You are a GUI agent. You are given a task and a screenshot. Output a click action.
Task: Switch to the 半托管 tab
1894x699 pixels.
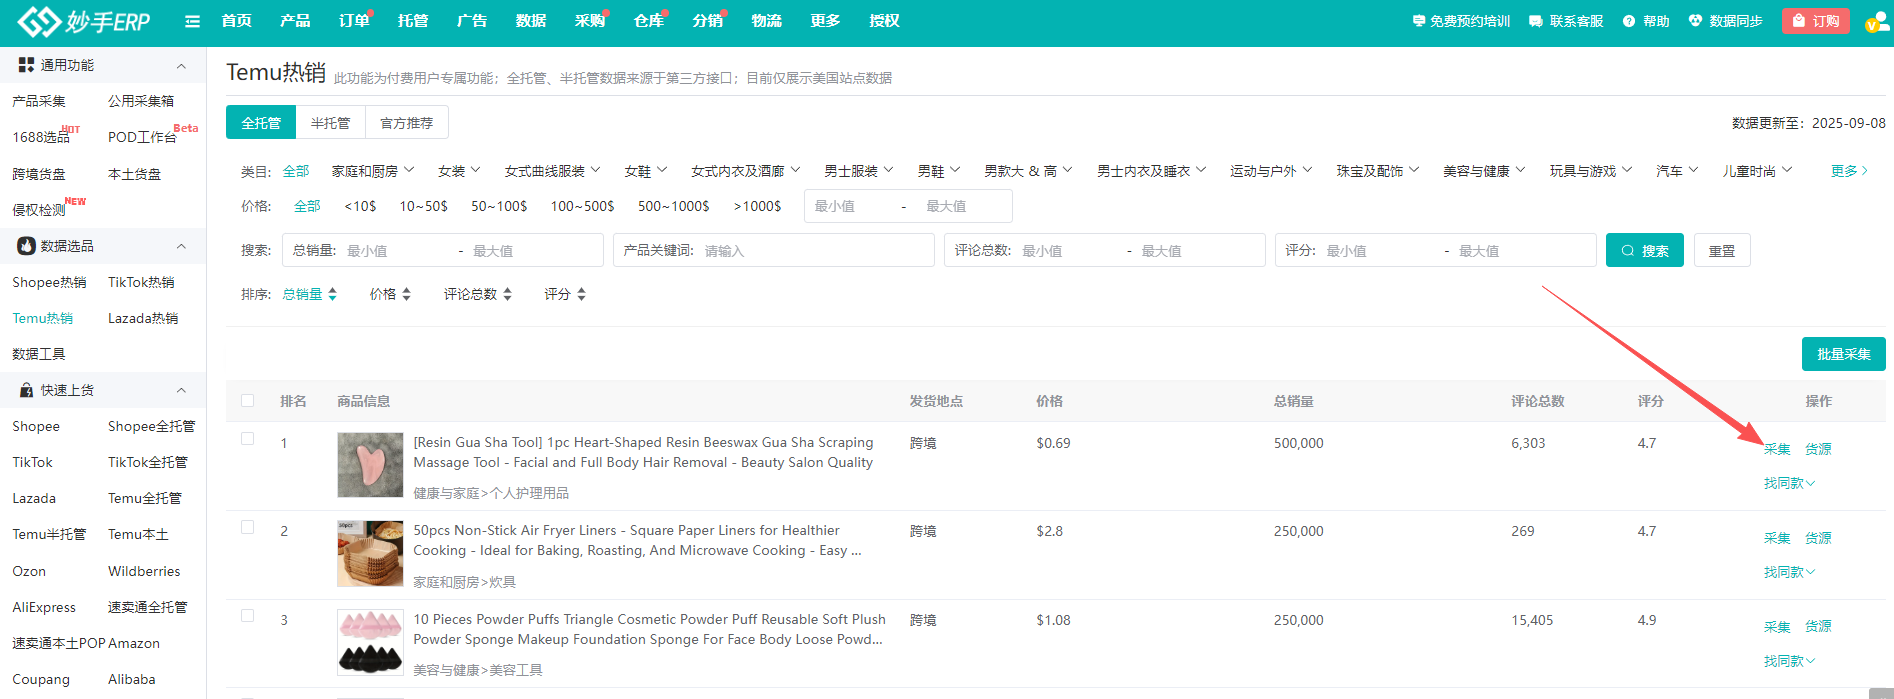click(330, 122)
